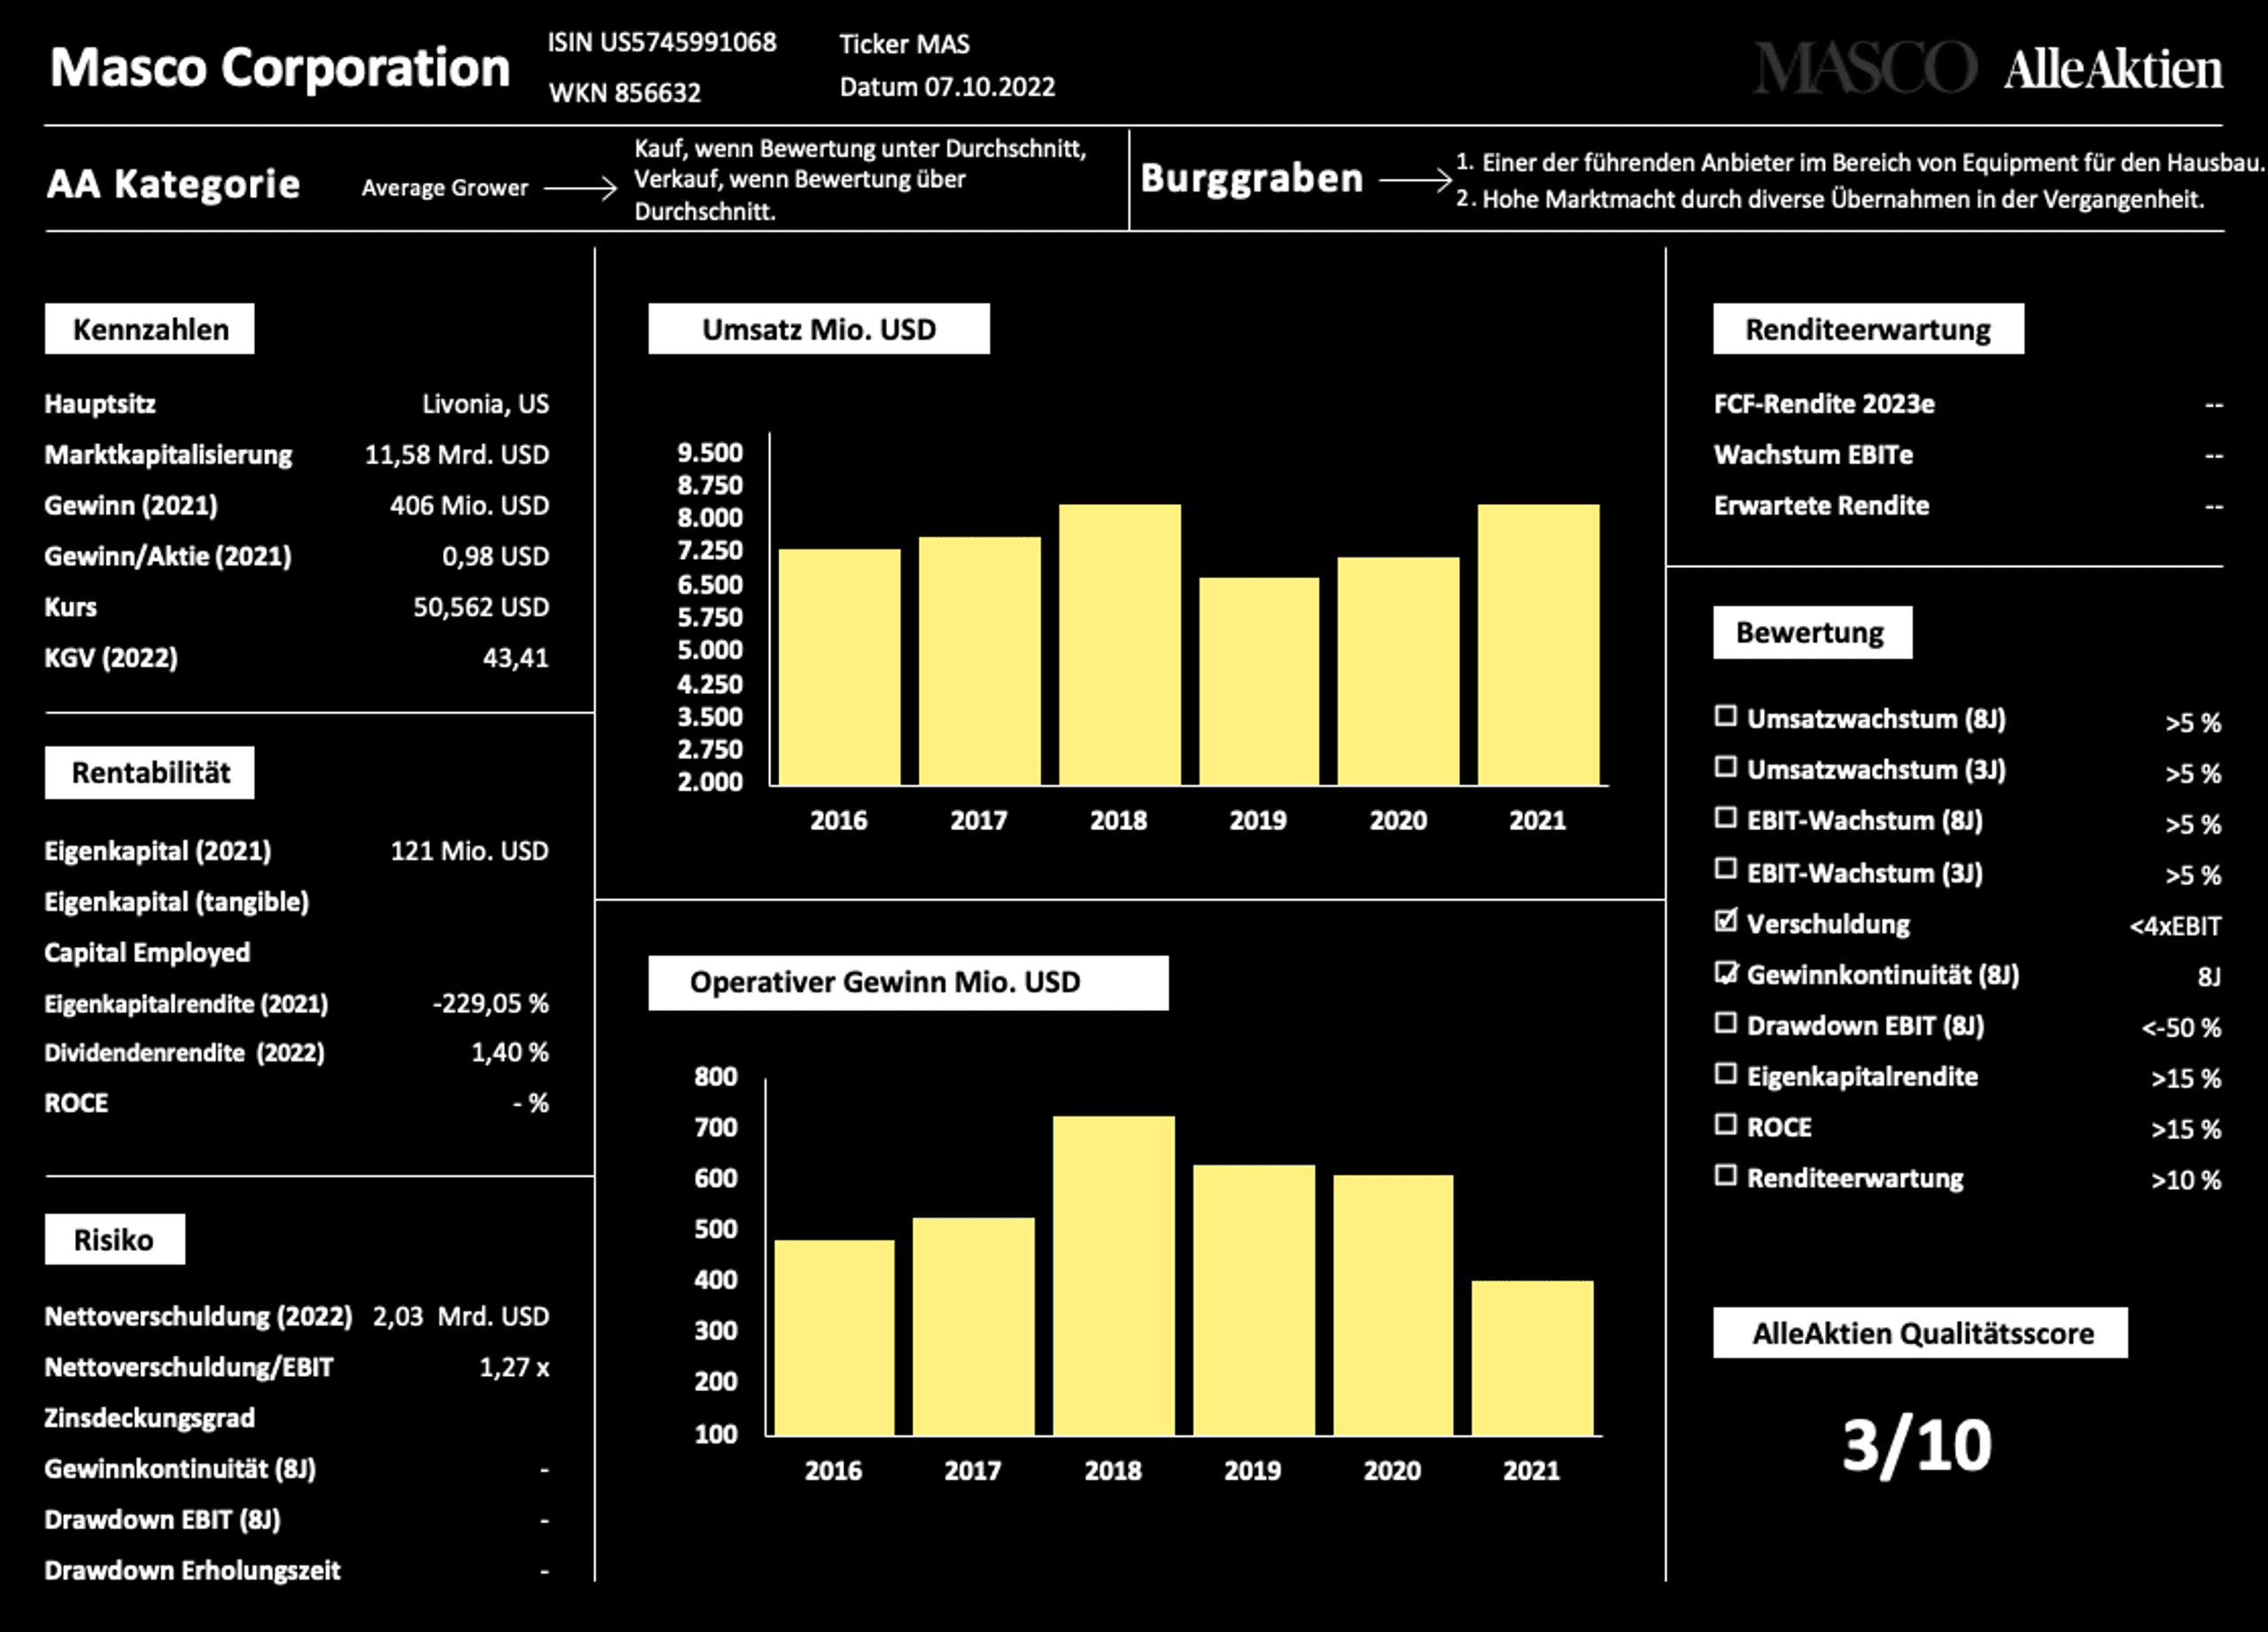Click the Zinsdeckungsgrad label
2268x1632 pixels.
click(150, 1418)
